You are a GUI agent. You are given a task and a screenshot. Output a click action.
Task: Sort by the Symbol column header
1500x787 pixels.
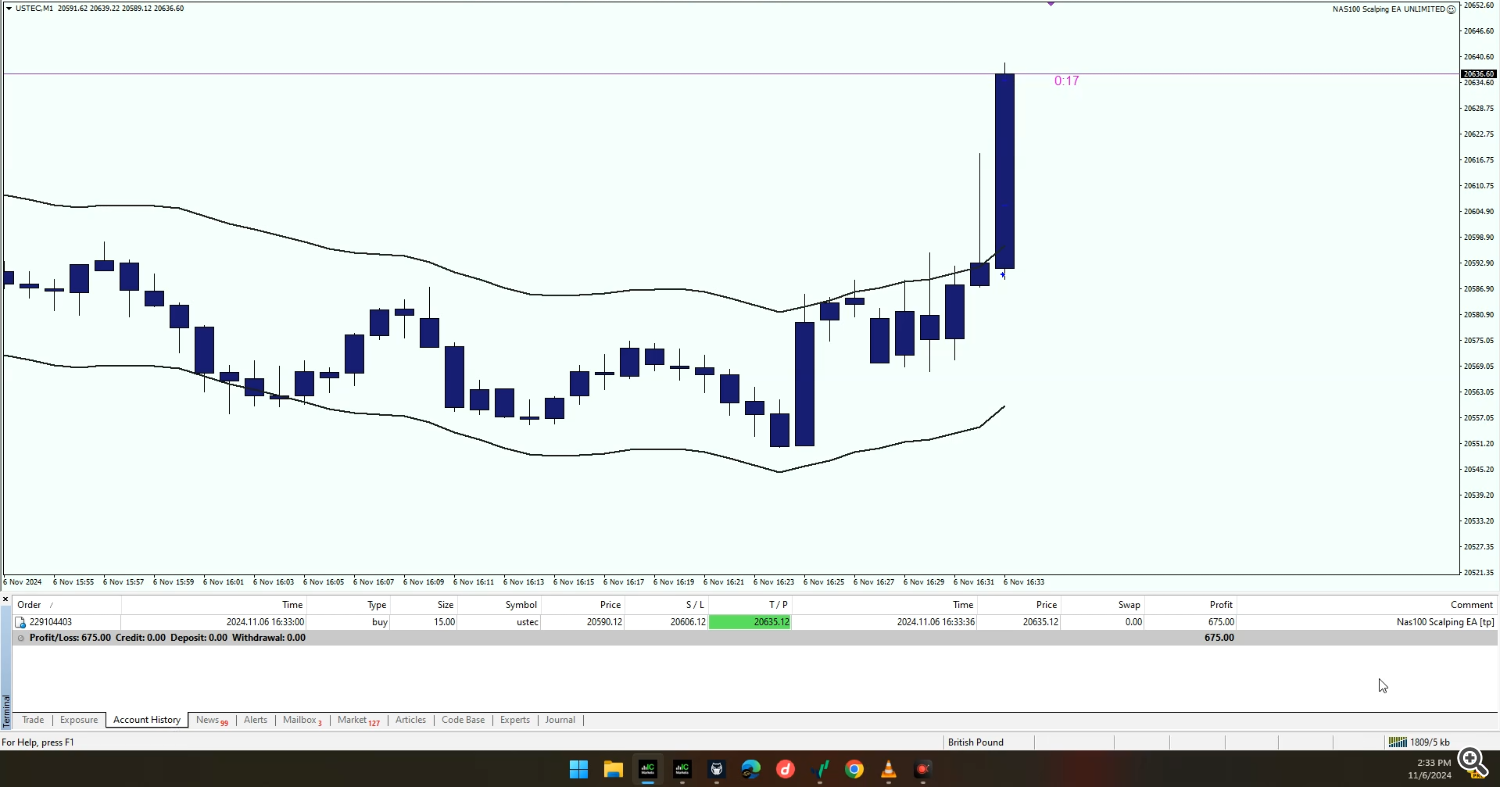pos(500,605)
